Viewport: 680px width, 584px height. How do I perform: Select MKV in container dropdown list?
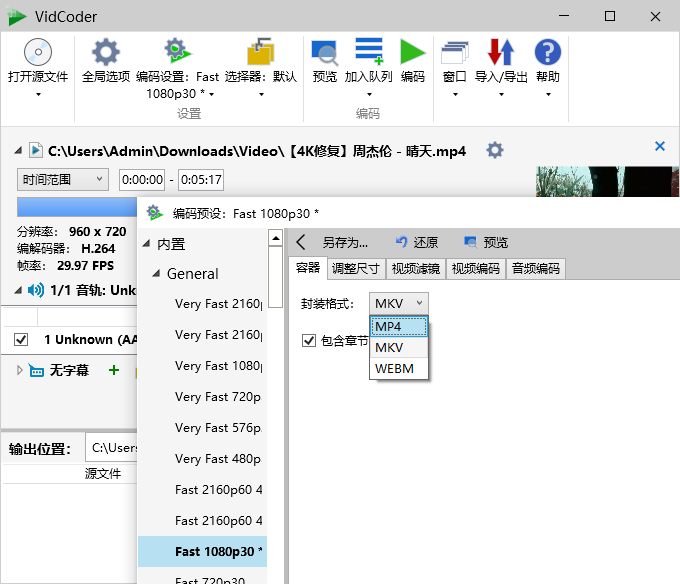(399, 348)
